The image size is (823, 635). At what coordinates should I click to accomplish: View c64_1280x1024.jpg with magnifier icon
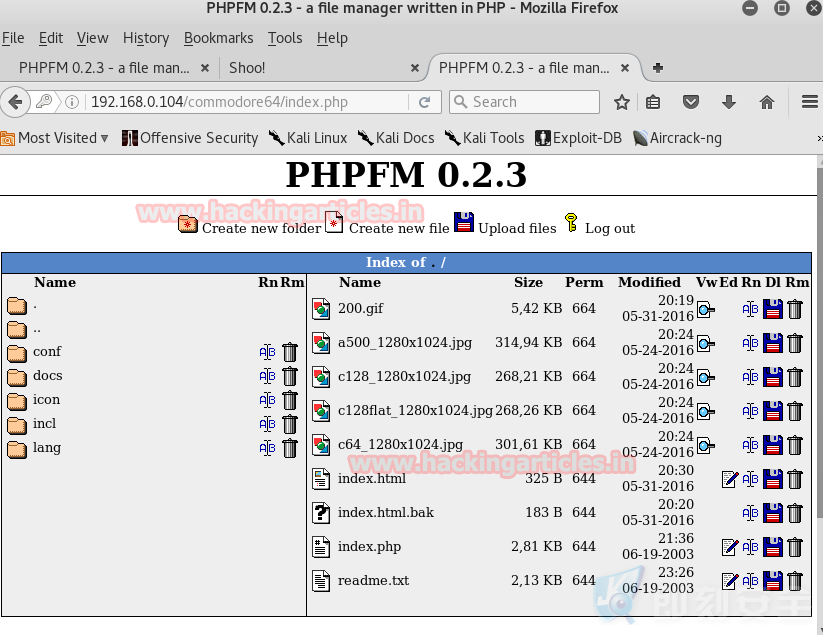coord(705,446)
